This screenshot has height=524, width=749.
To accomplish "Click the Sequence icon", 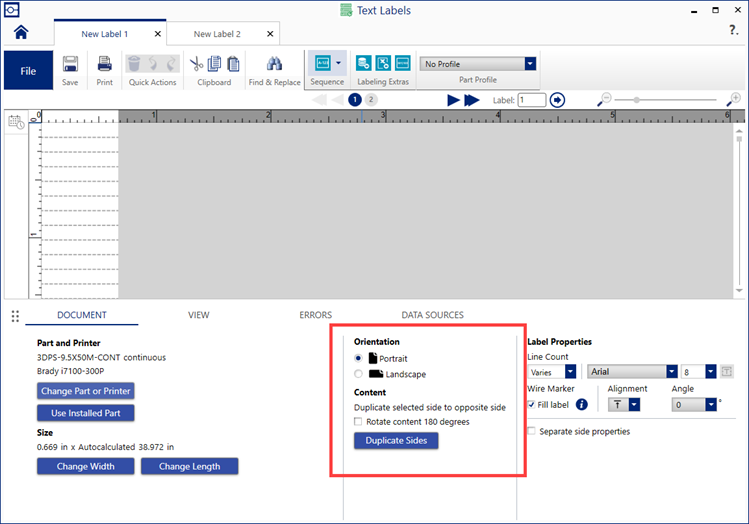I will (x=321, y=63).
